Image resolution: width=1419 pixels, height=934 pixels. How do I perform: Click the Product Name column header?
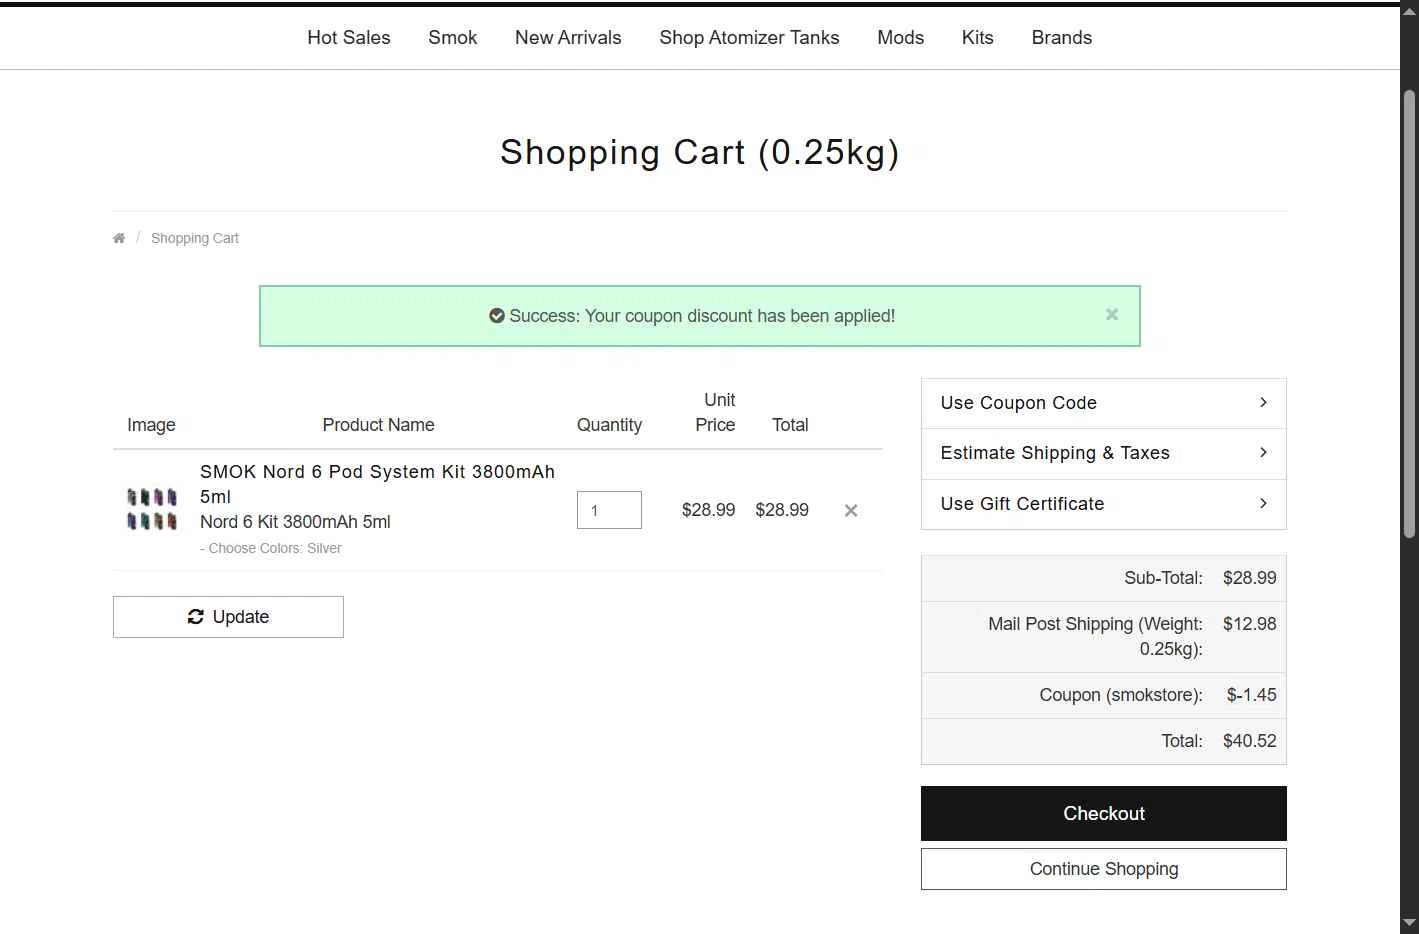point(378,425)
